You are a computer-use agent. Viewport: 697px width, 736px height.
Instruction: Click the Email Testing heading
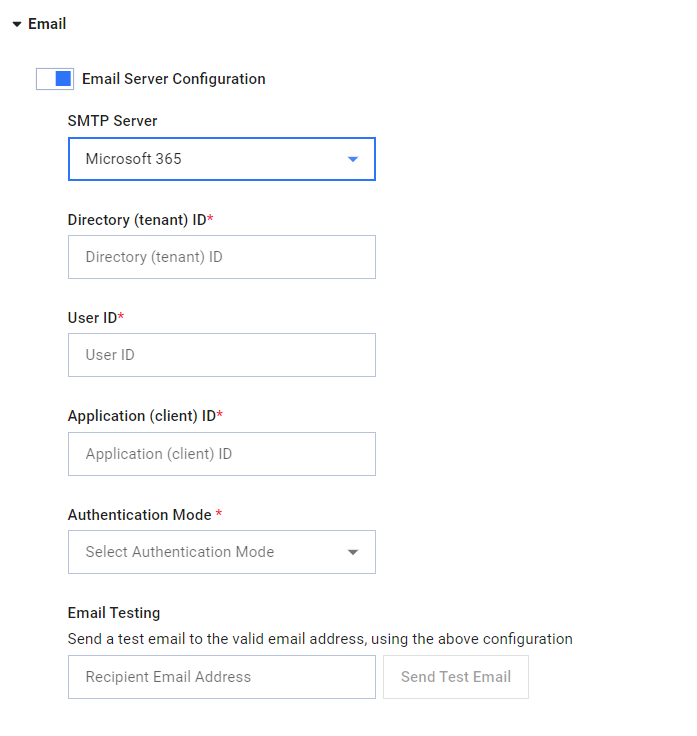pos(114,613)
